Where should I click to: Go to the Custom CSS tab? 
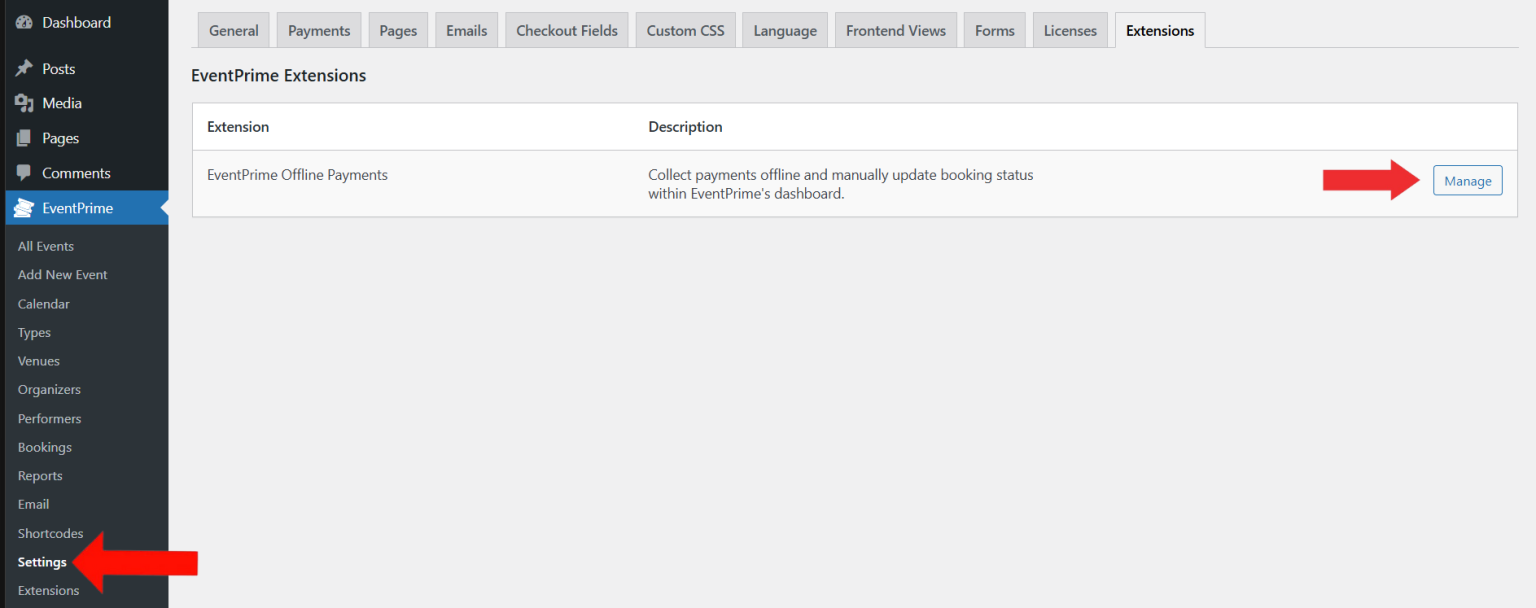click(685, 31)
